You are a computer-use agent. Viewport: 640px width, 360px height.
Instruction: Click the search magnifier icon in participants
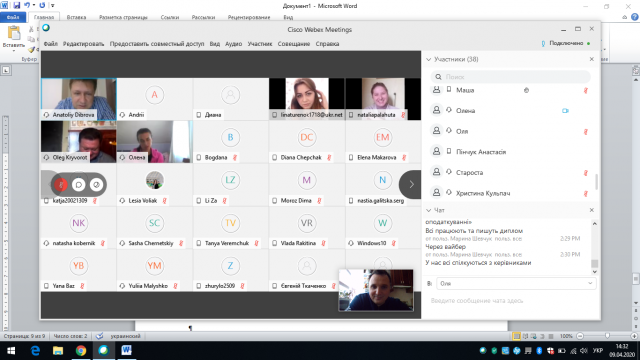tap(438, 77)
